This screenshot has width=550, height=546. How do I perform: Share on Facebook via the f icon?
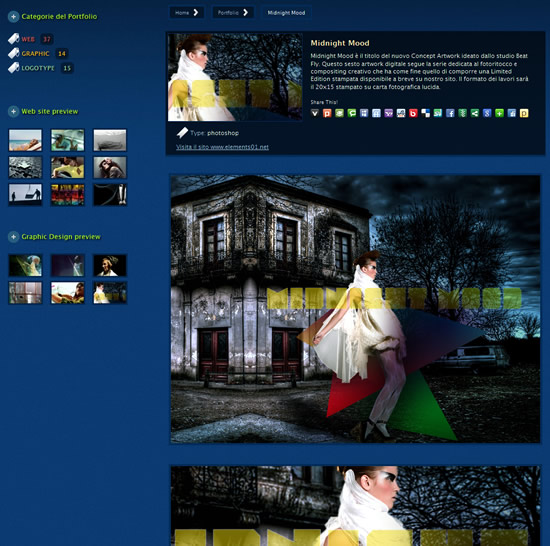point(450,113)
